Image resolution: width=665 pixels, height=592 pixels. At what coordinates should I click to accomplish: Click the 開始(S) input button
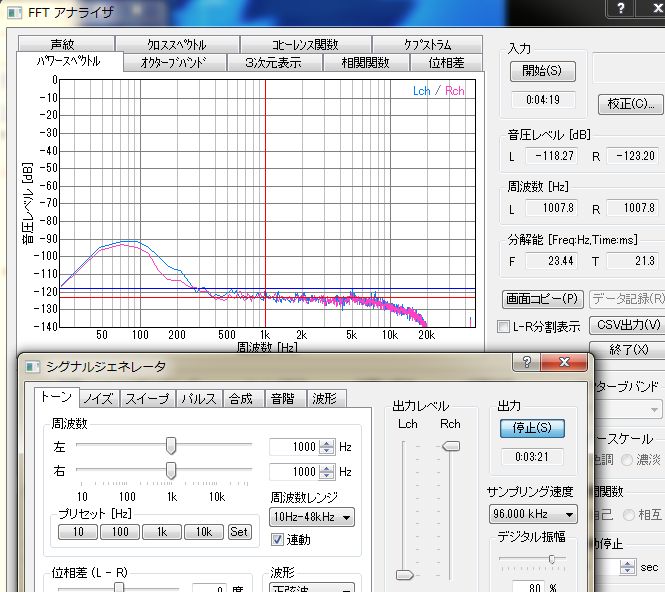(542, 71)
